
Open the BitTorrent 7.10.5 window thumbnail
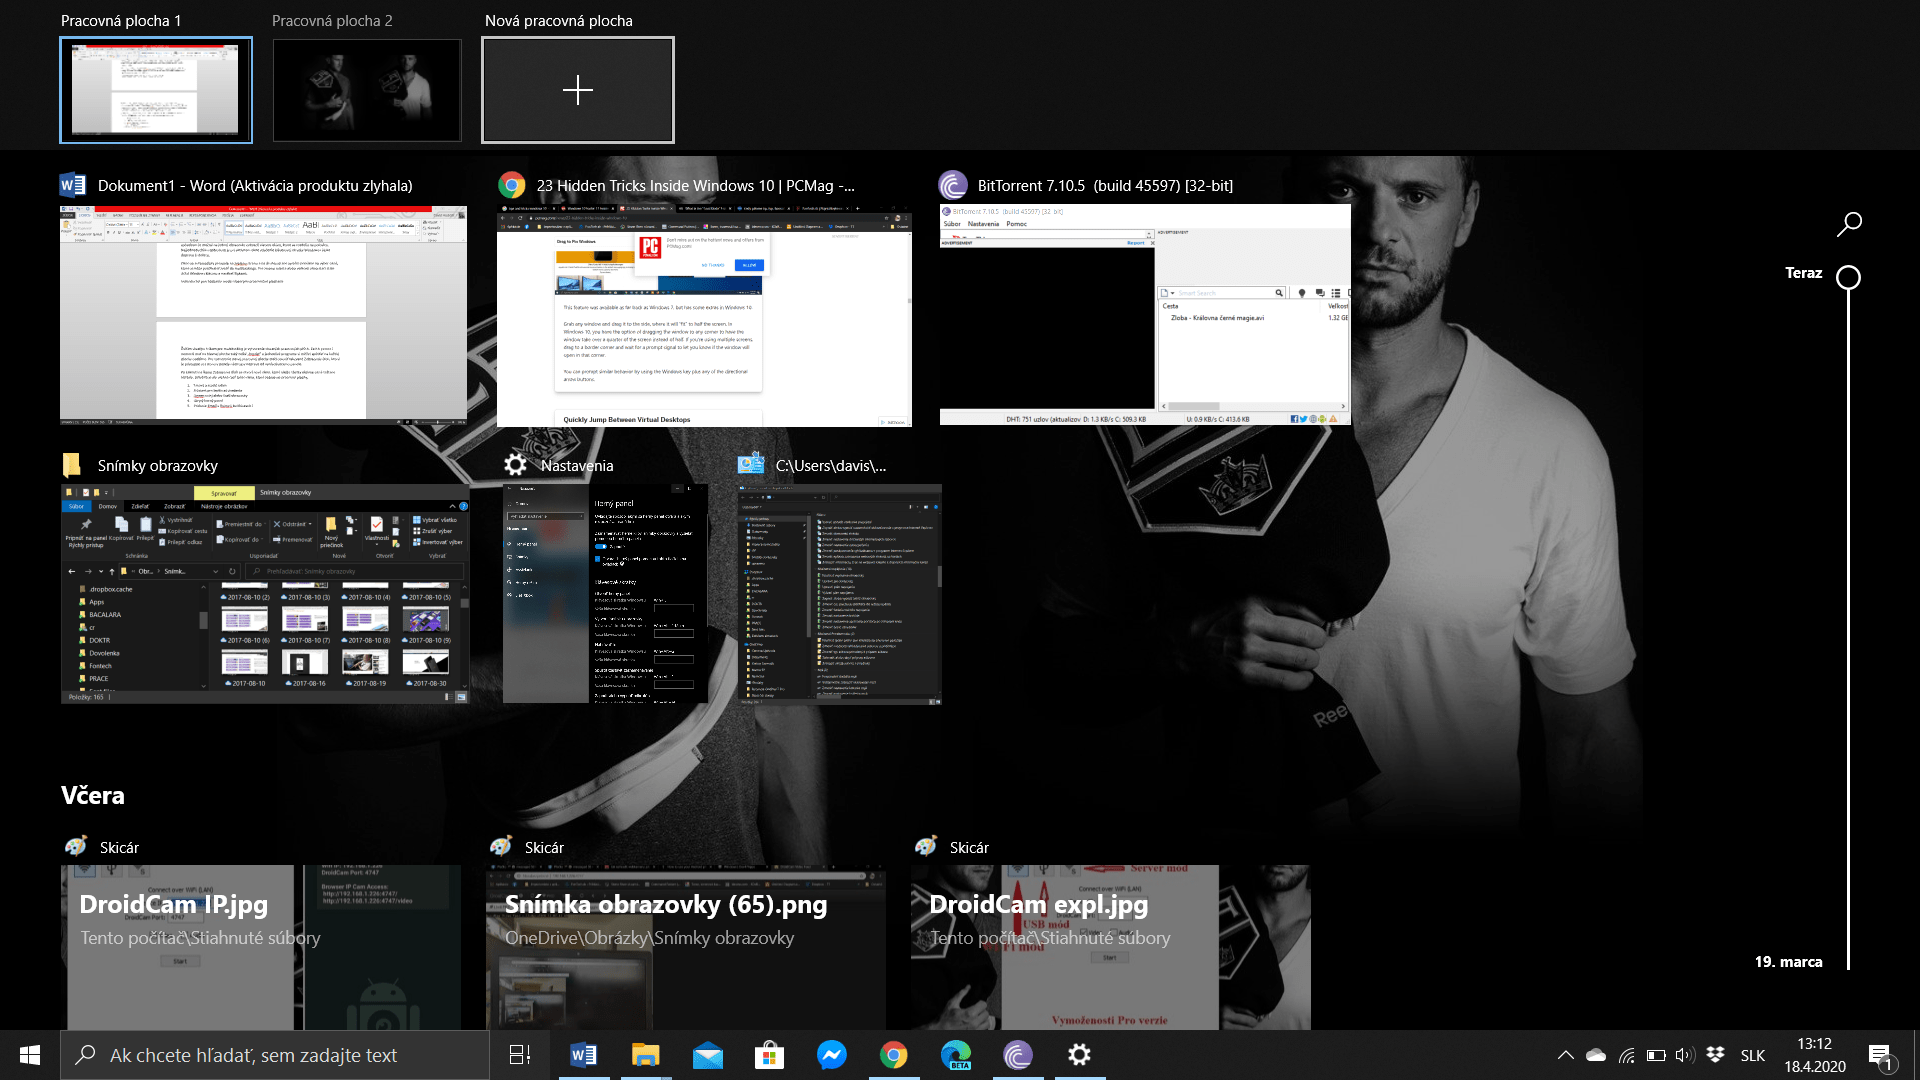click(1145, 315)
